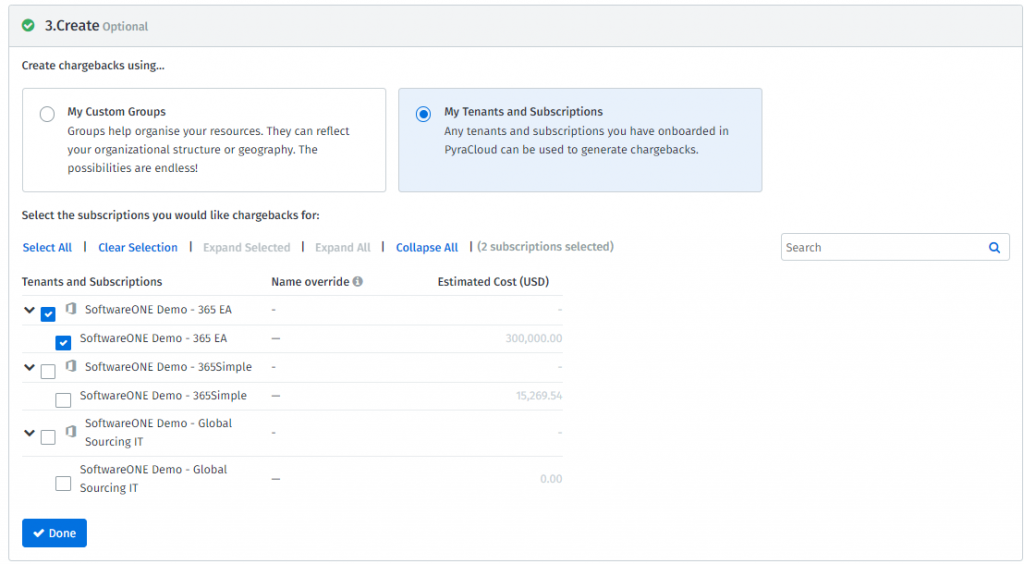Click the Office icon beside 365Simple tenant
Image resolution: width=1024 pixels, height=564 pixels.
point(71,366)
